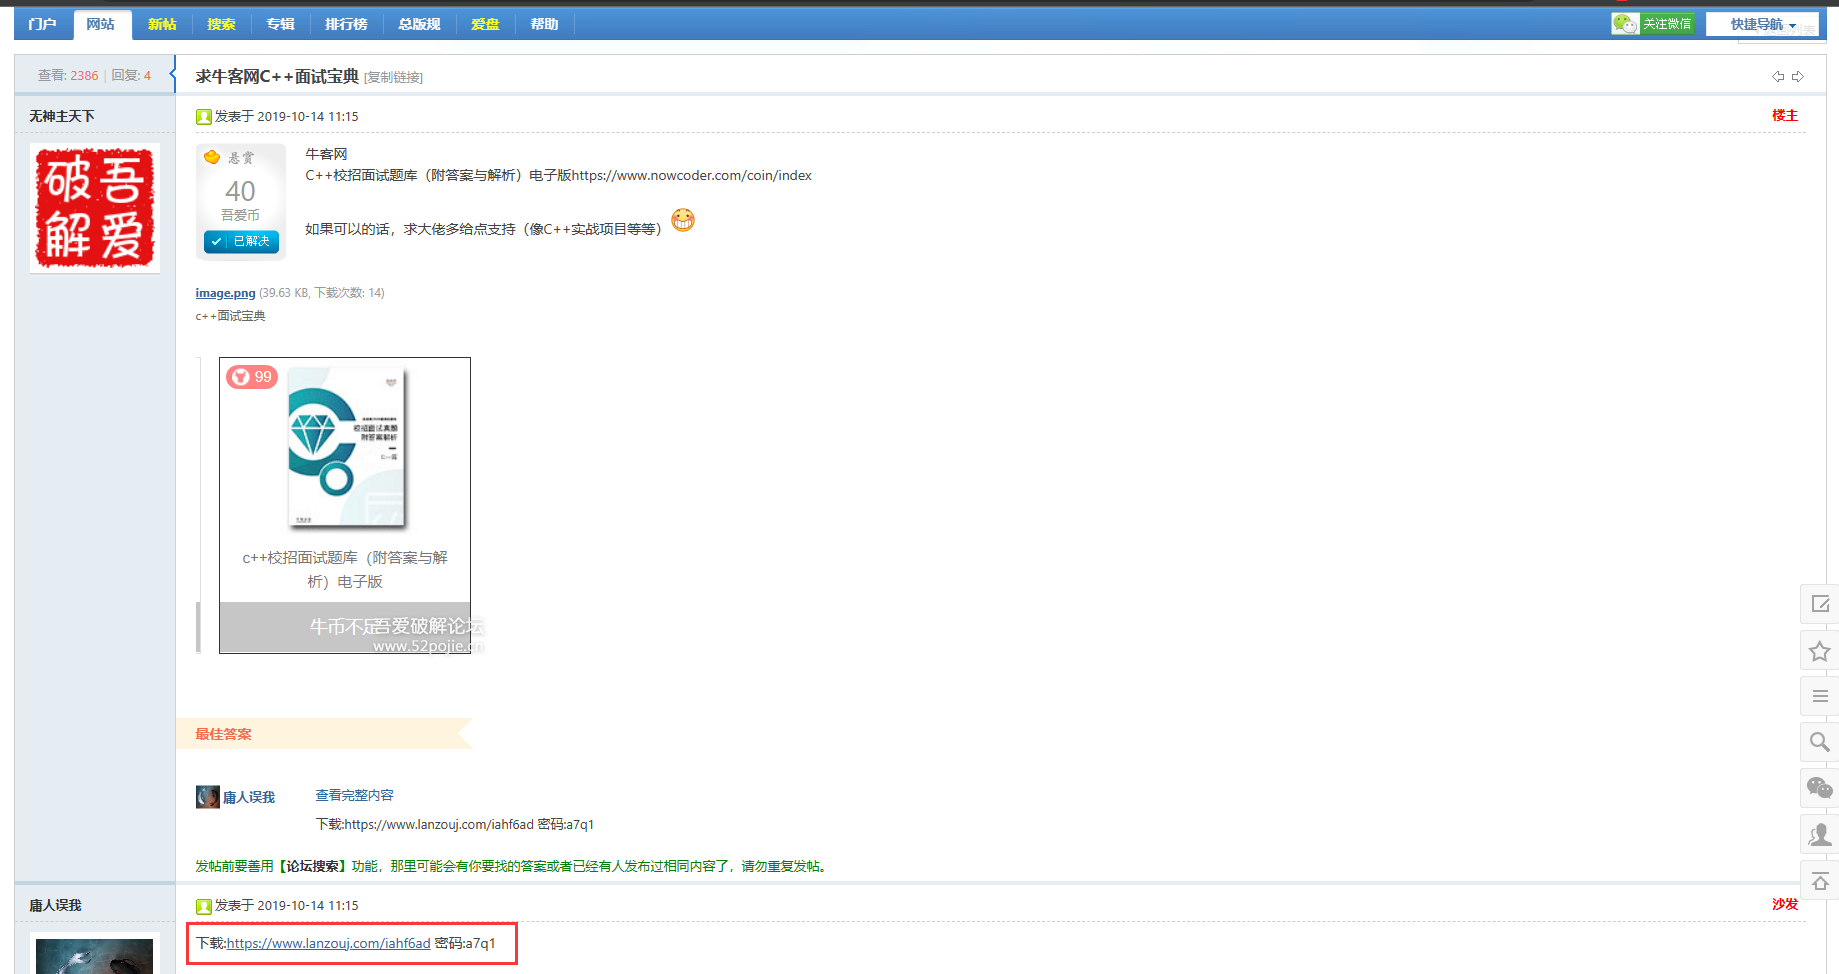Open the lanzouj.com/iahf6ad download link
The height and width of the screenshot is (974, 1839).
click(328, 943)
